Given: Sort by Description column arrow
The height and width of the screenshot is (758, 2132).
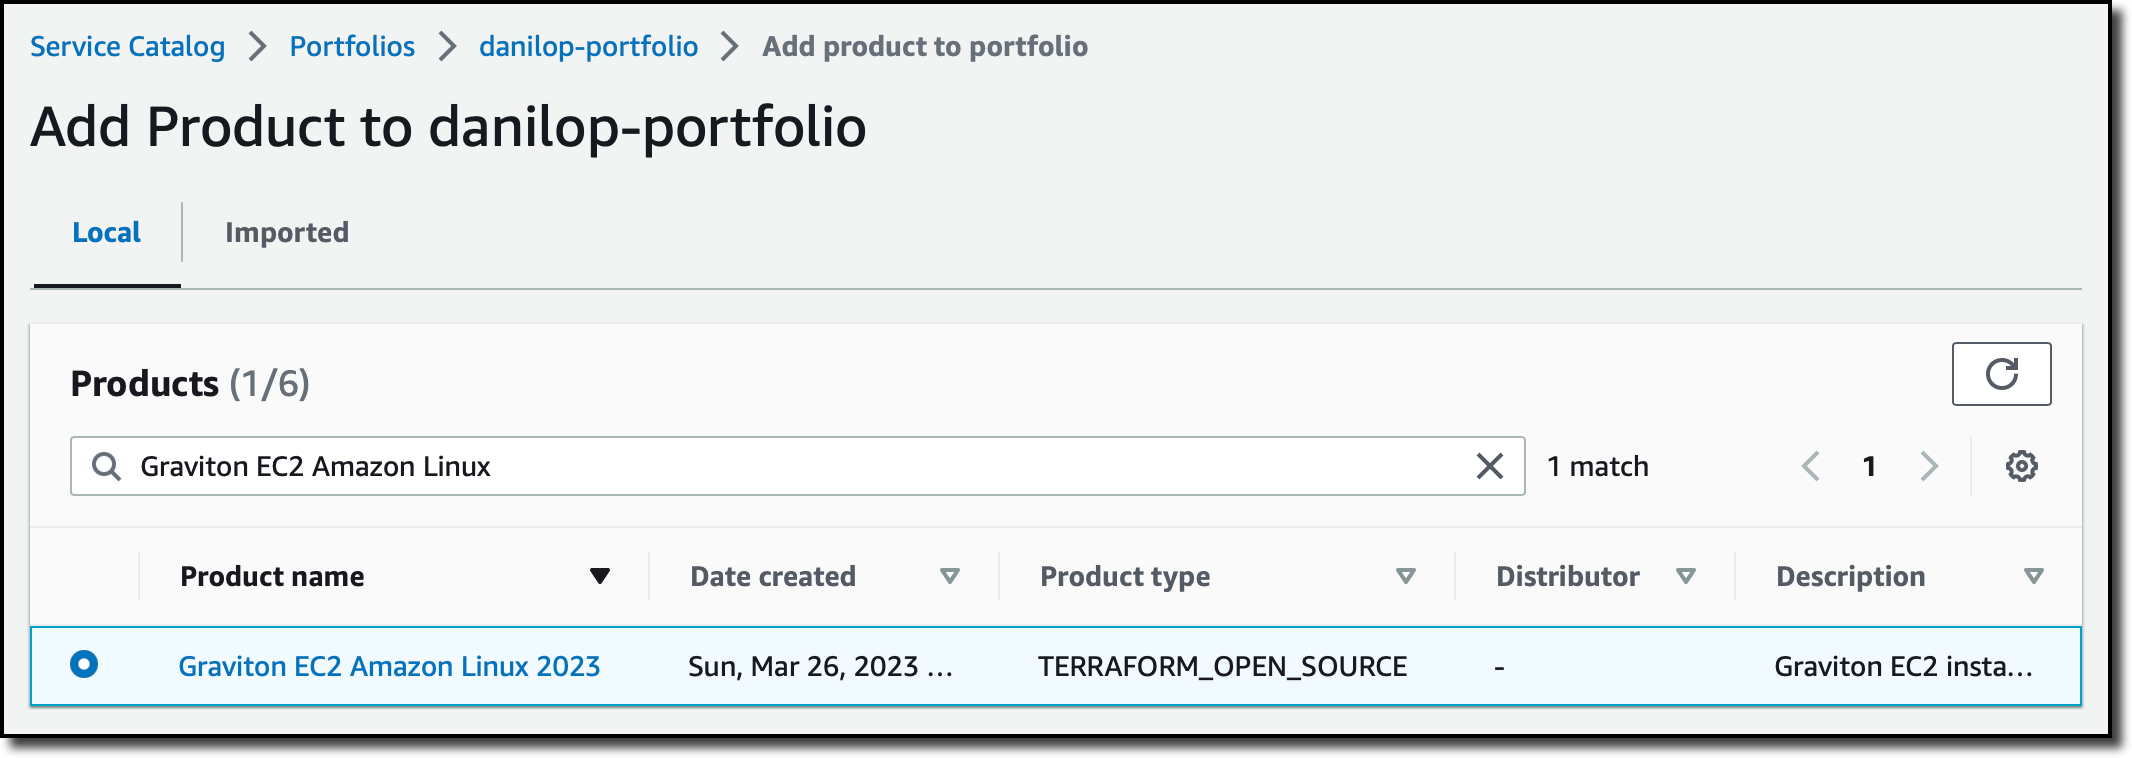Looking at the screenshot, I should (2033, 576).
